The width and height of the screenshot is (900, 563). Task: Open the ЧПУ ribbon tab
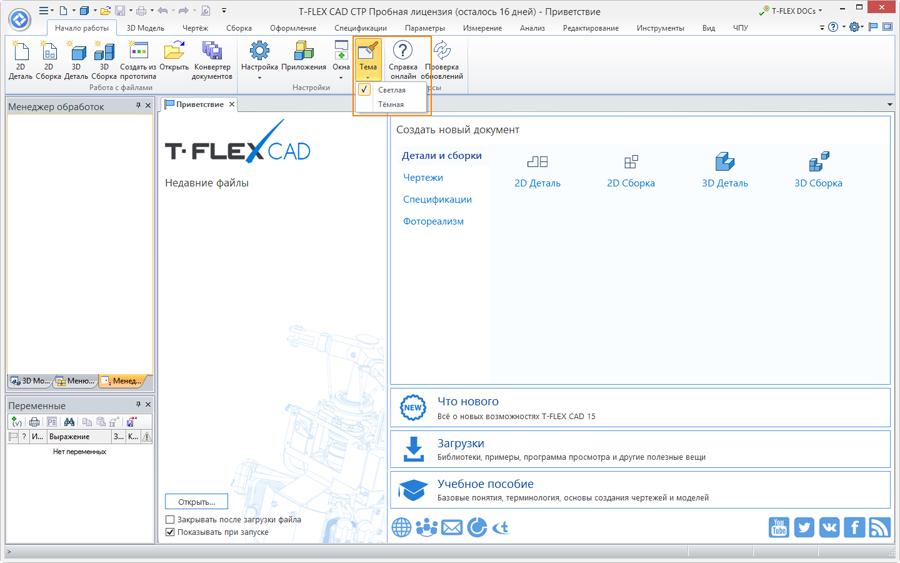coord(740,28)
